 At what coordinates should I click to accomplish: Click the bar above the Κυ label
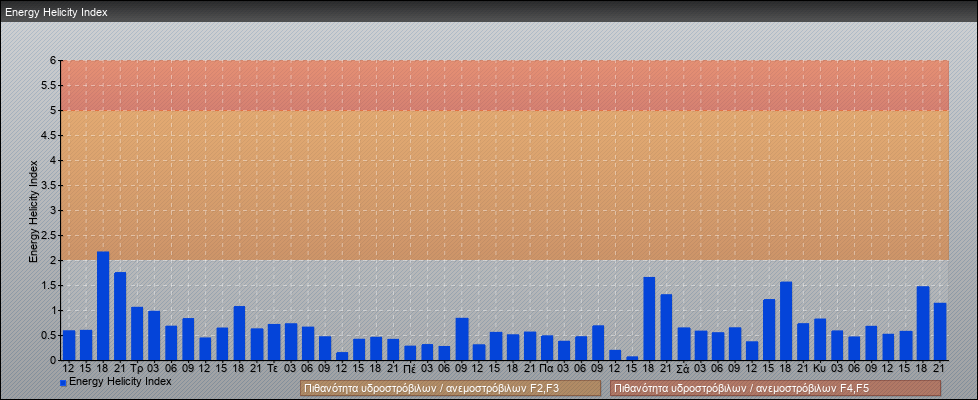click(820, 340)
